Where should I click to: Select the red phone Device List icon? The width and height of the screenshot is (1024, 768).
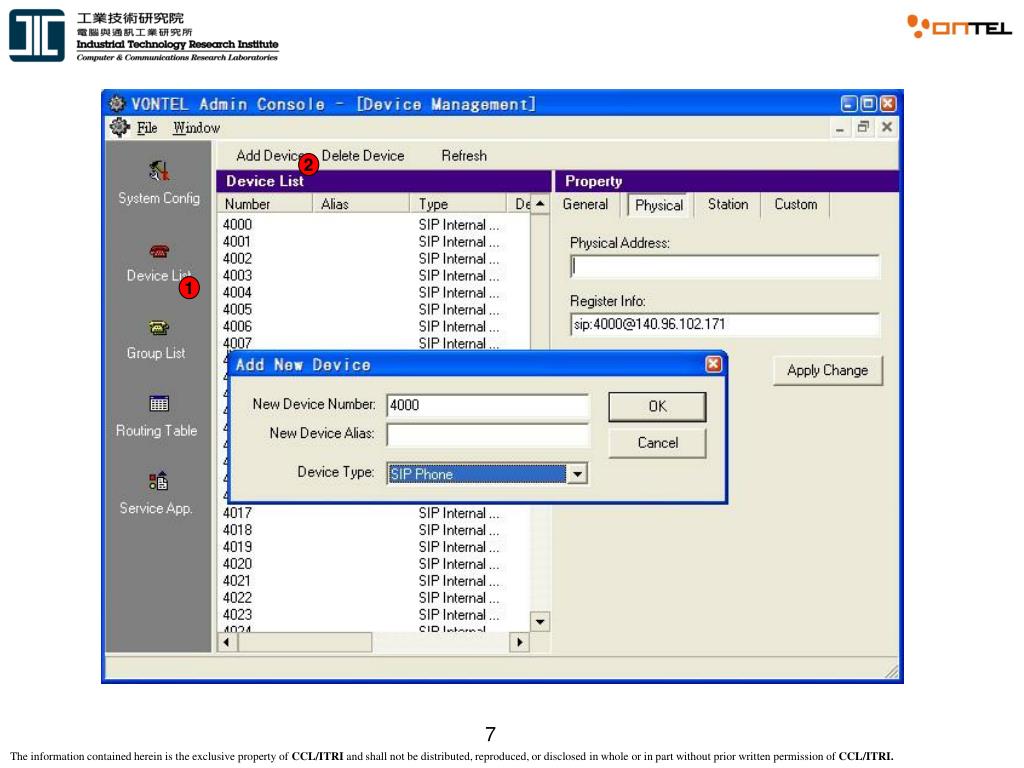tap(159, 251)
